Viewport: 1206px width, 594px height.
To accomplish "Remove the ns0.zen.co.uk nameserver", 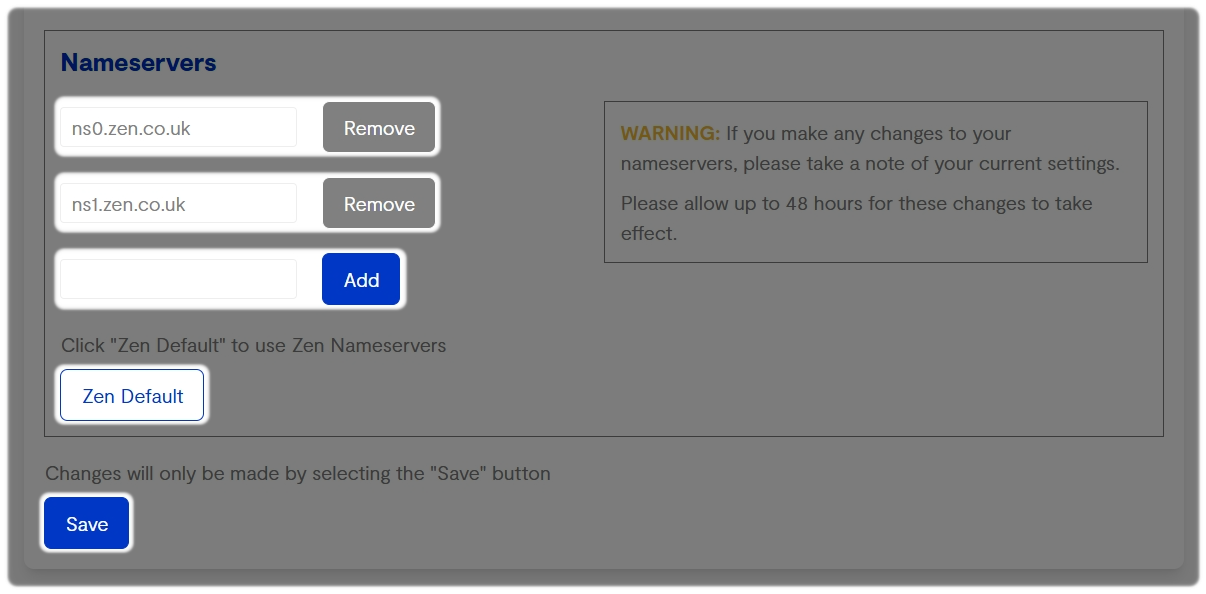I will [378, 127].
